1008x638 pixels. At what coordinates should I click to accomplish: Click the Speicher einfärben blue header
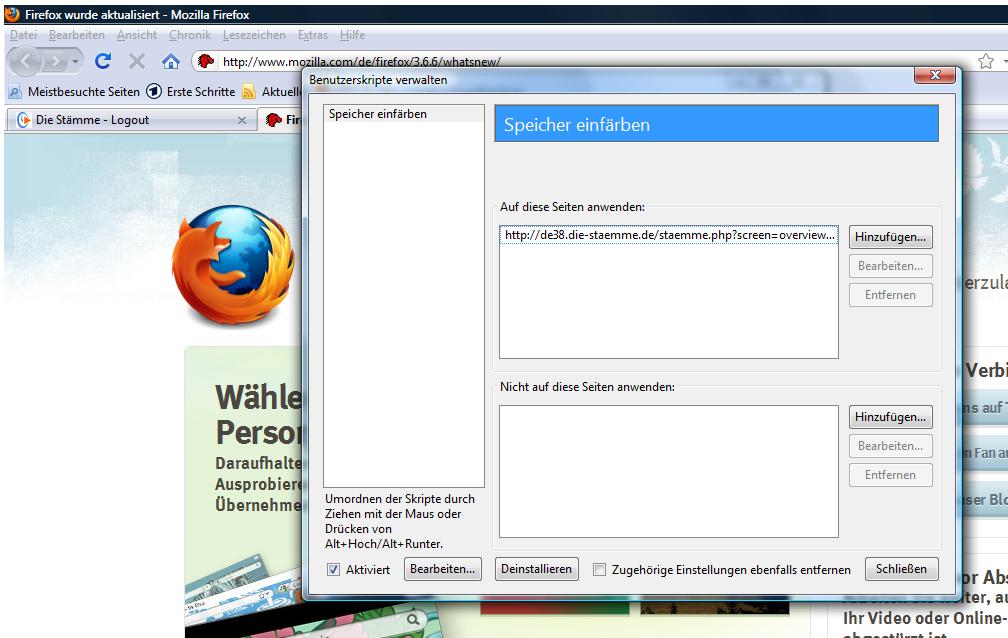point(716,124)
